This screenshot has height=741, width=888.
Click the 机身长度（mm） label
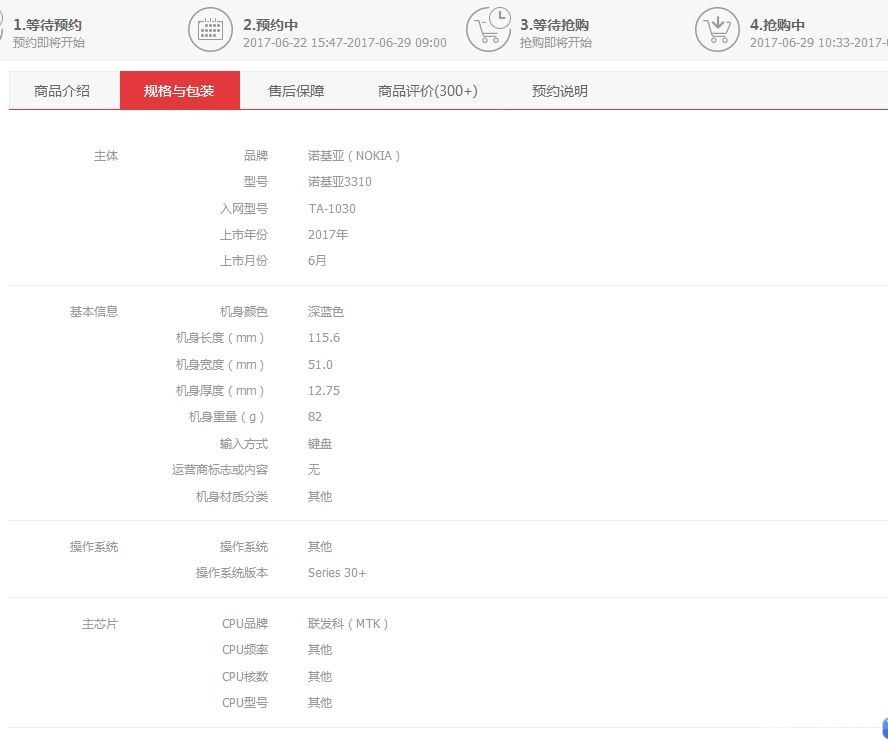click(x=221, y=338)
